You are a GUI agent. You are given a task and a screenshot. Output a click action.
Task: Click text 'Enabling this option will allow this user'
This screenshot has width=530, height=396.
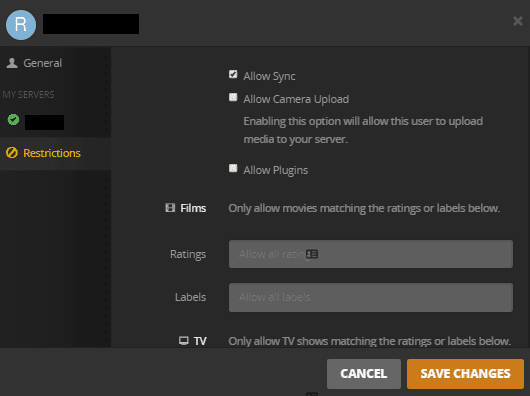[331, 121]
